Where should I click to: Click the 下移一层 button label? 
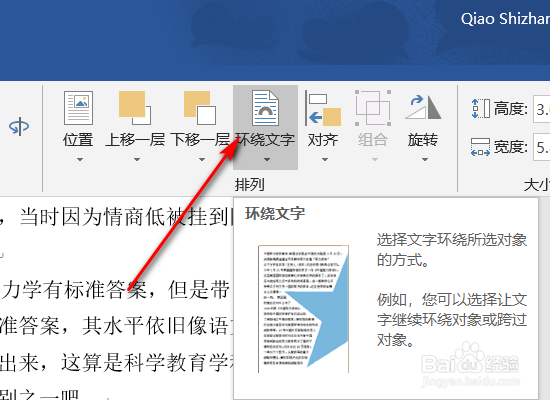click(x=200, y=140)
